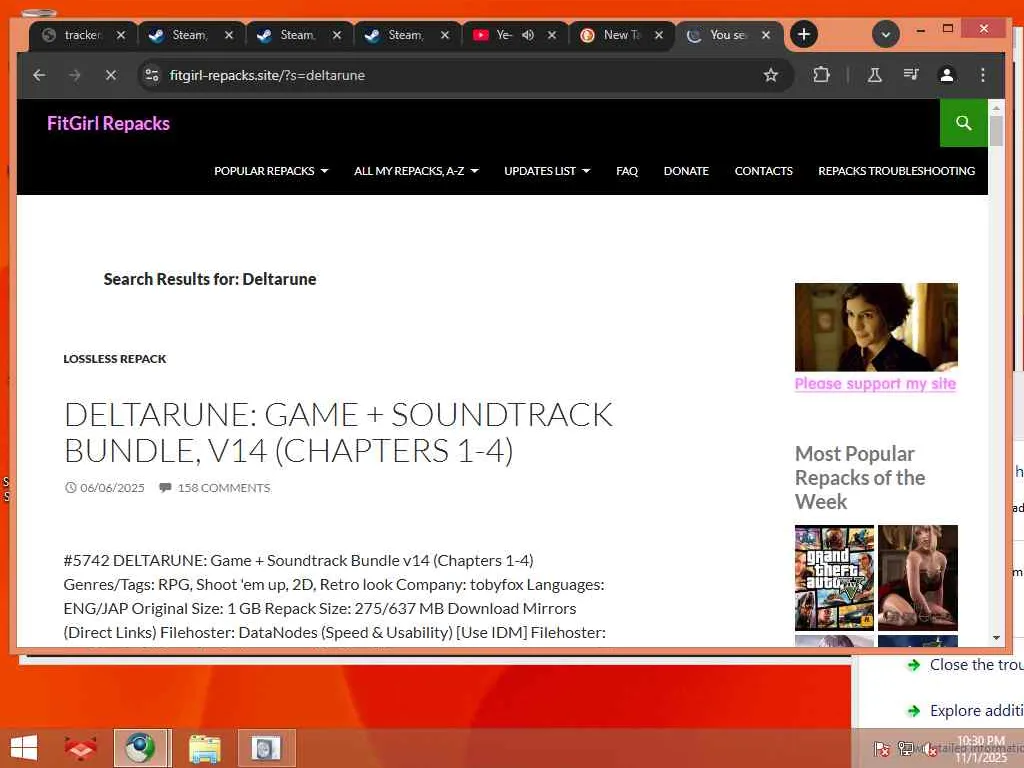Click the page scrollbar up arrow

996,108
